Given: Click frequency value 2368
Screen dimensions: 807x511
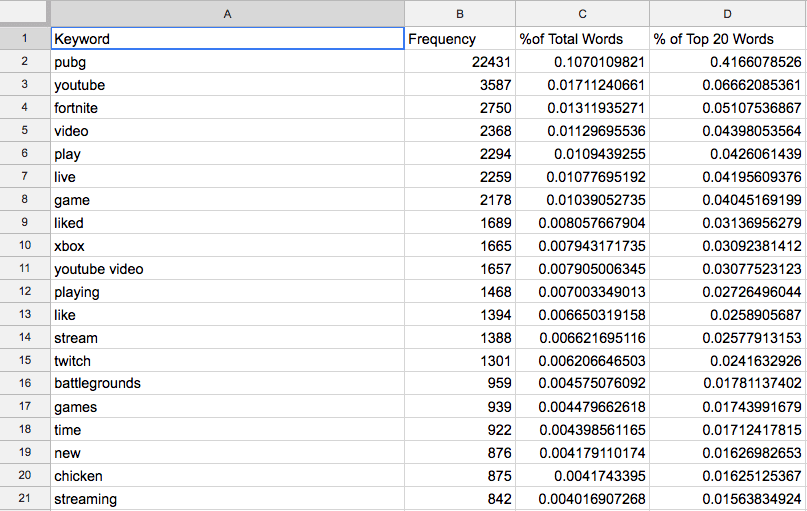Looking at the screenshot, I should tap(460, 131).
